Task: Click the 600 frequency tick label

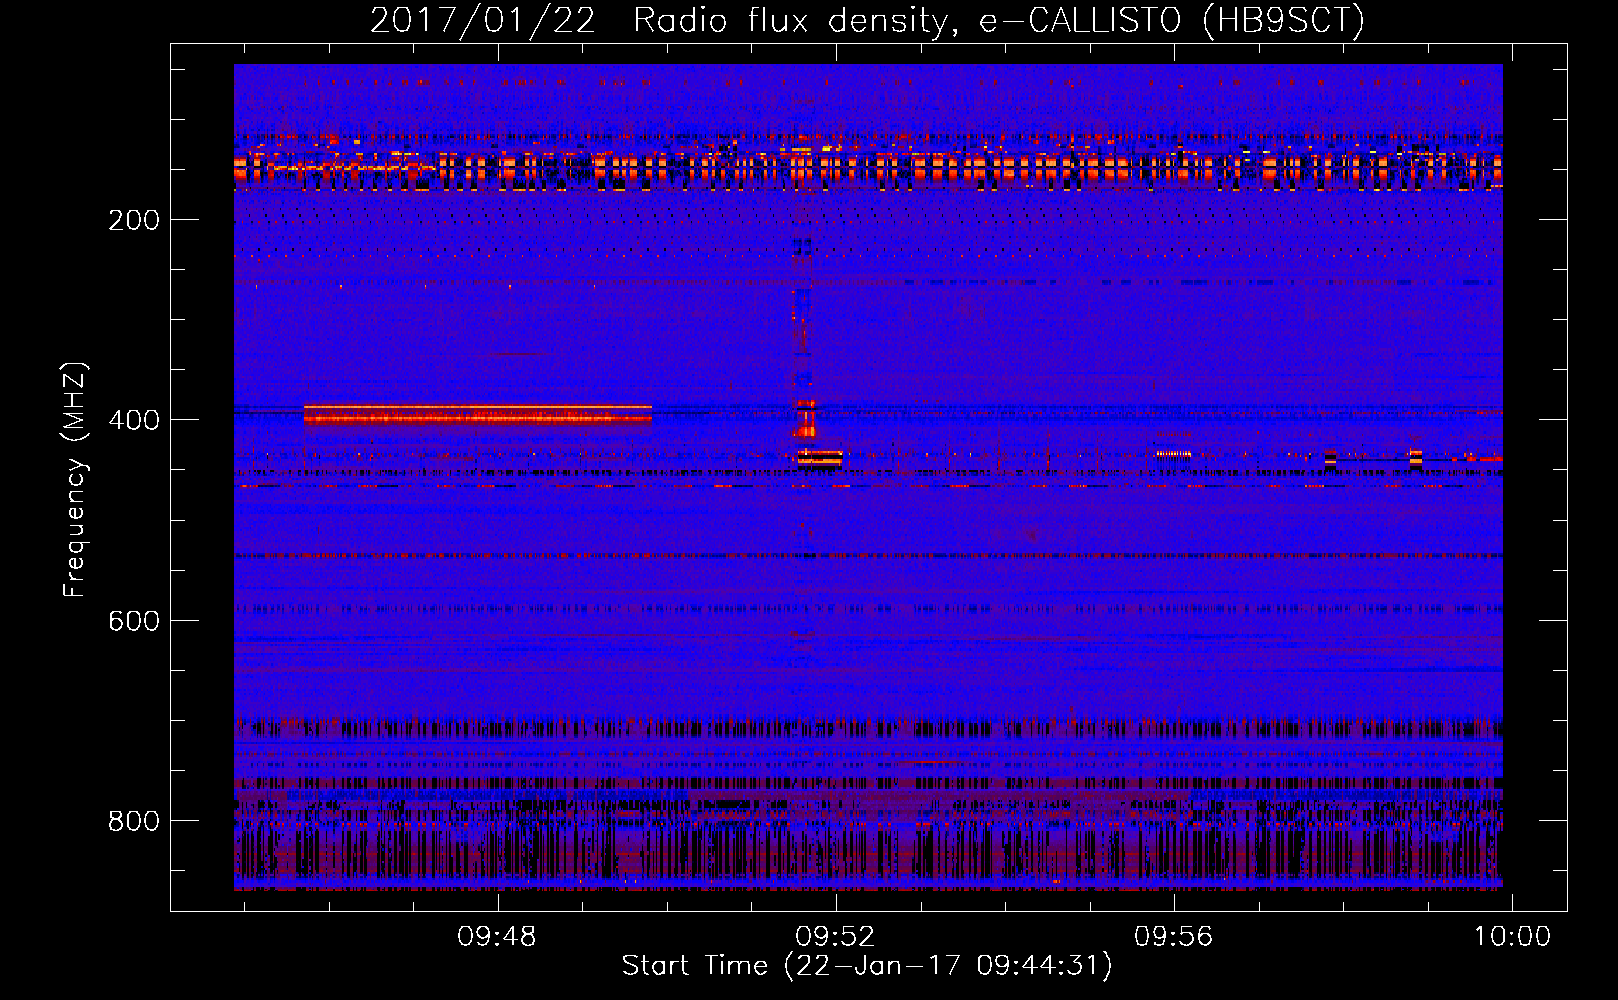Action: tap(134, 621)
